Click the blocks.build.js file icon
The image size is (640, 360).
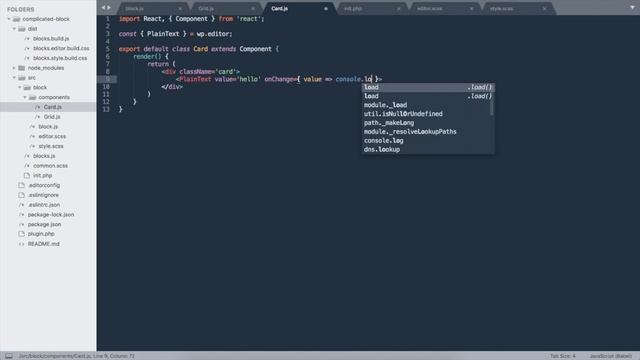[27, 39]
